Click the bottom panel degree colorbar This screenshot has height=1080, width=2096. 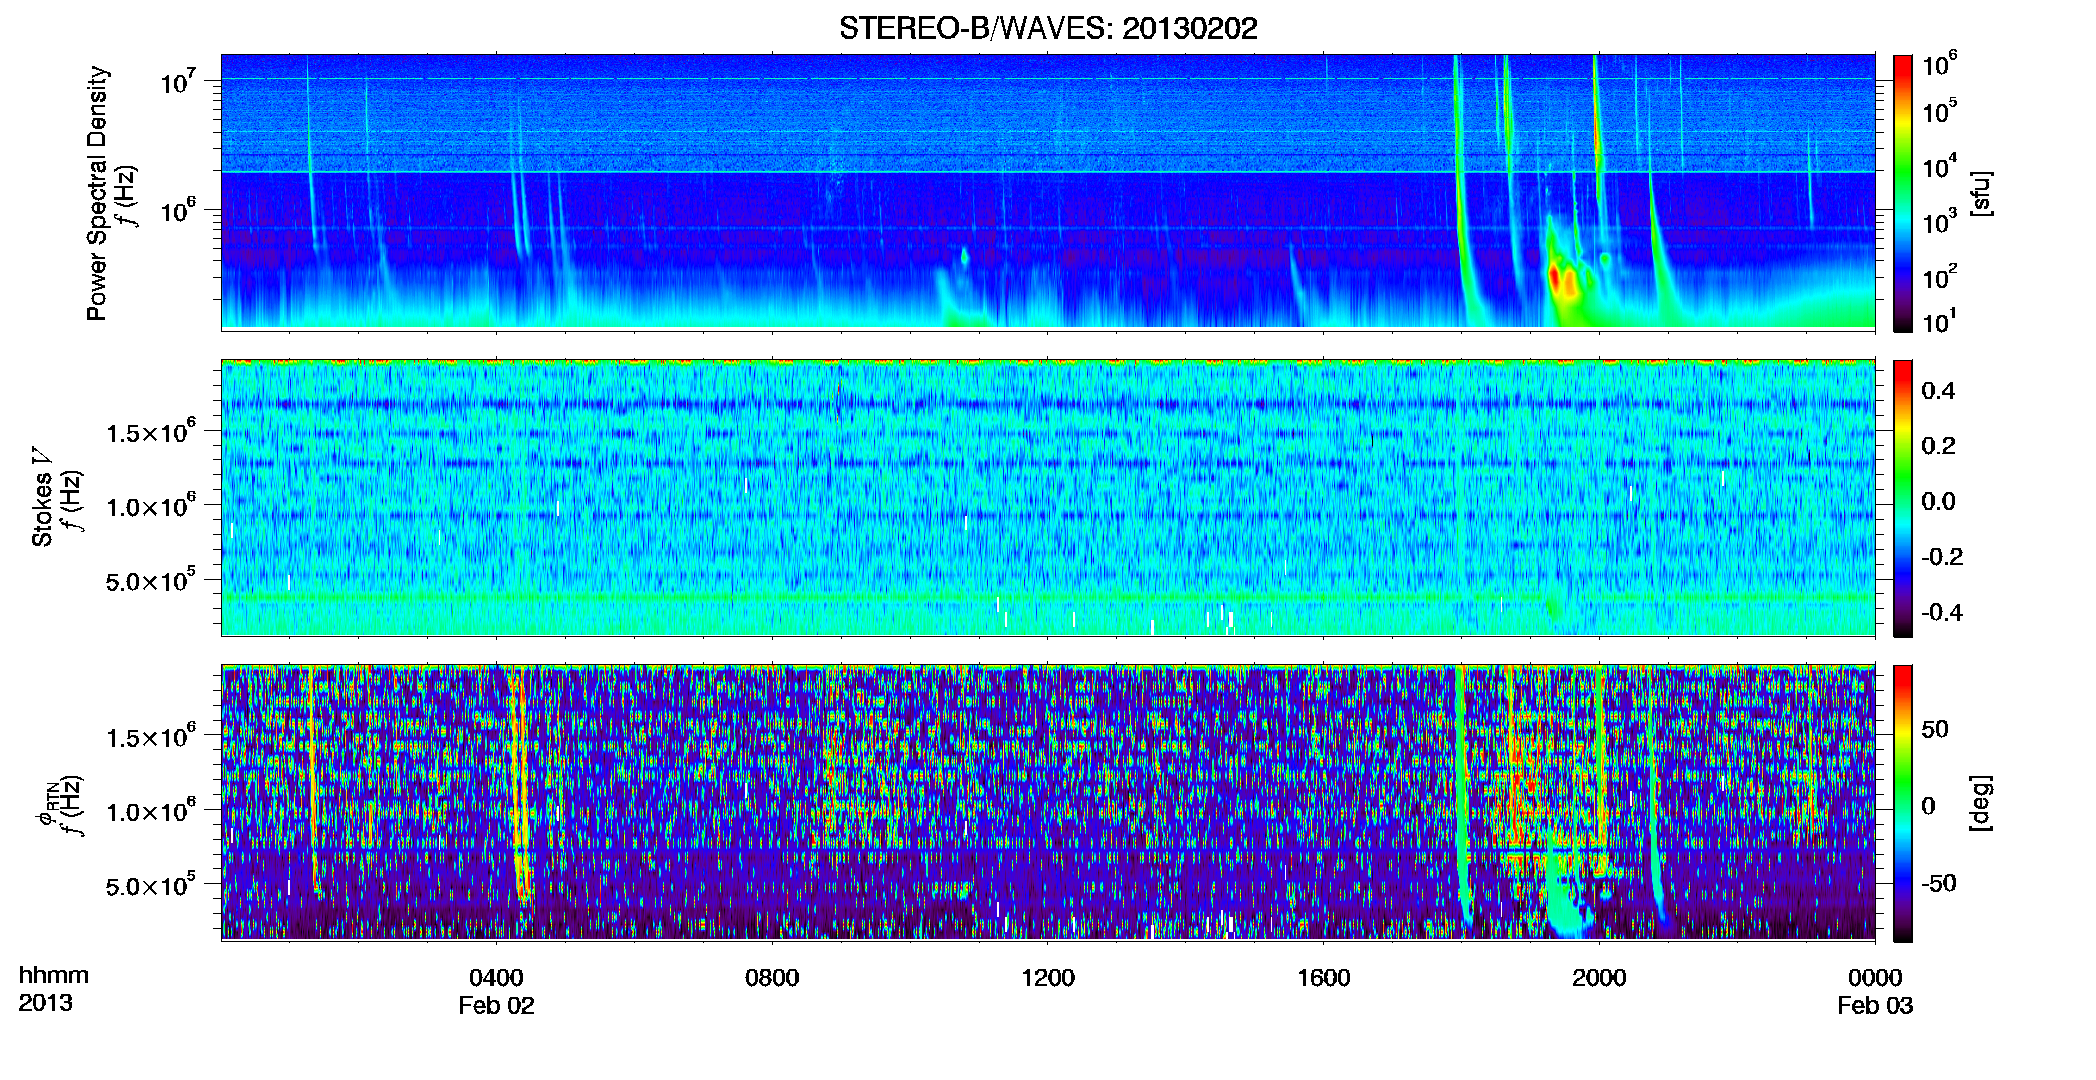point(1903,803)
